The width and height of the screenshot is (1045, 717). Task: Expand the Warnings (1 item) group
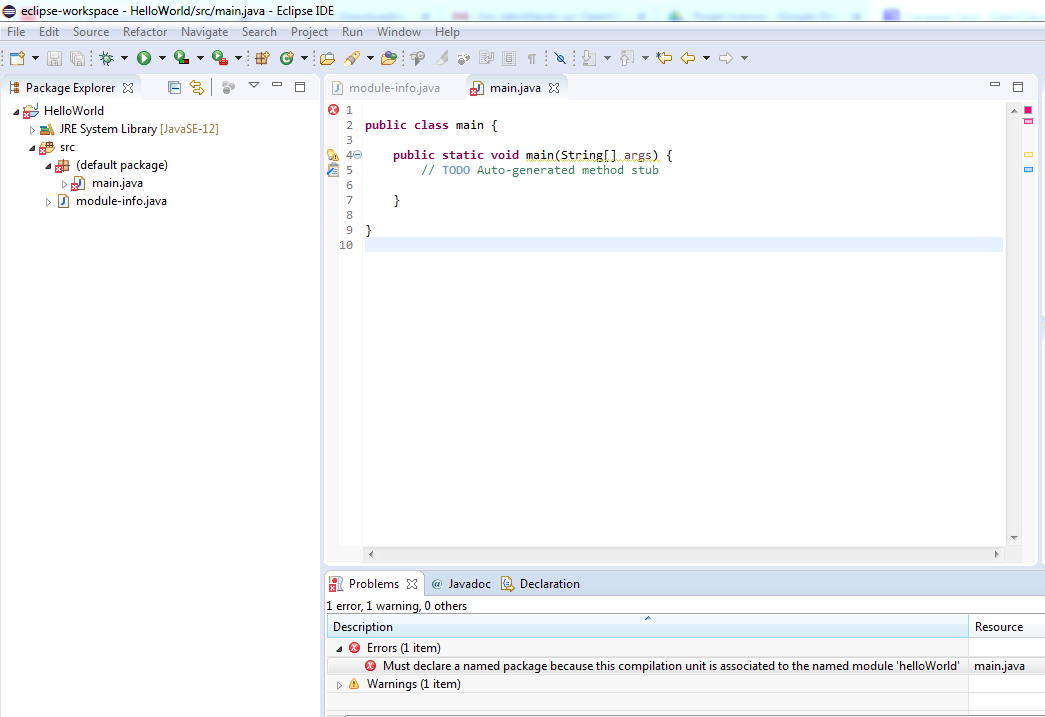click(x=339, y=685)
